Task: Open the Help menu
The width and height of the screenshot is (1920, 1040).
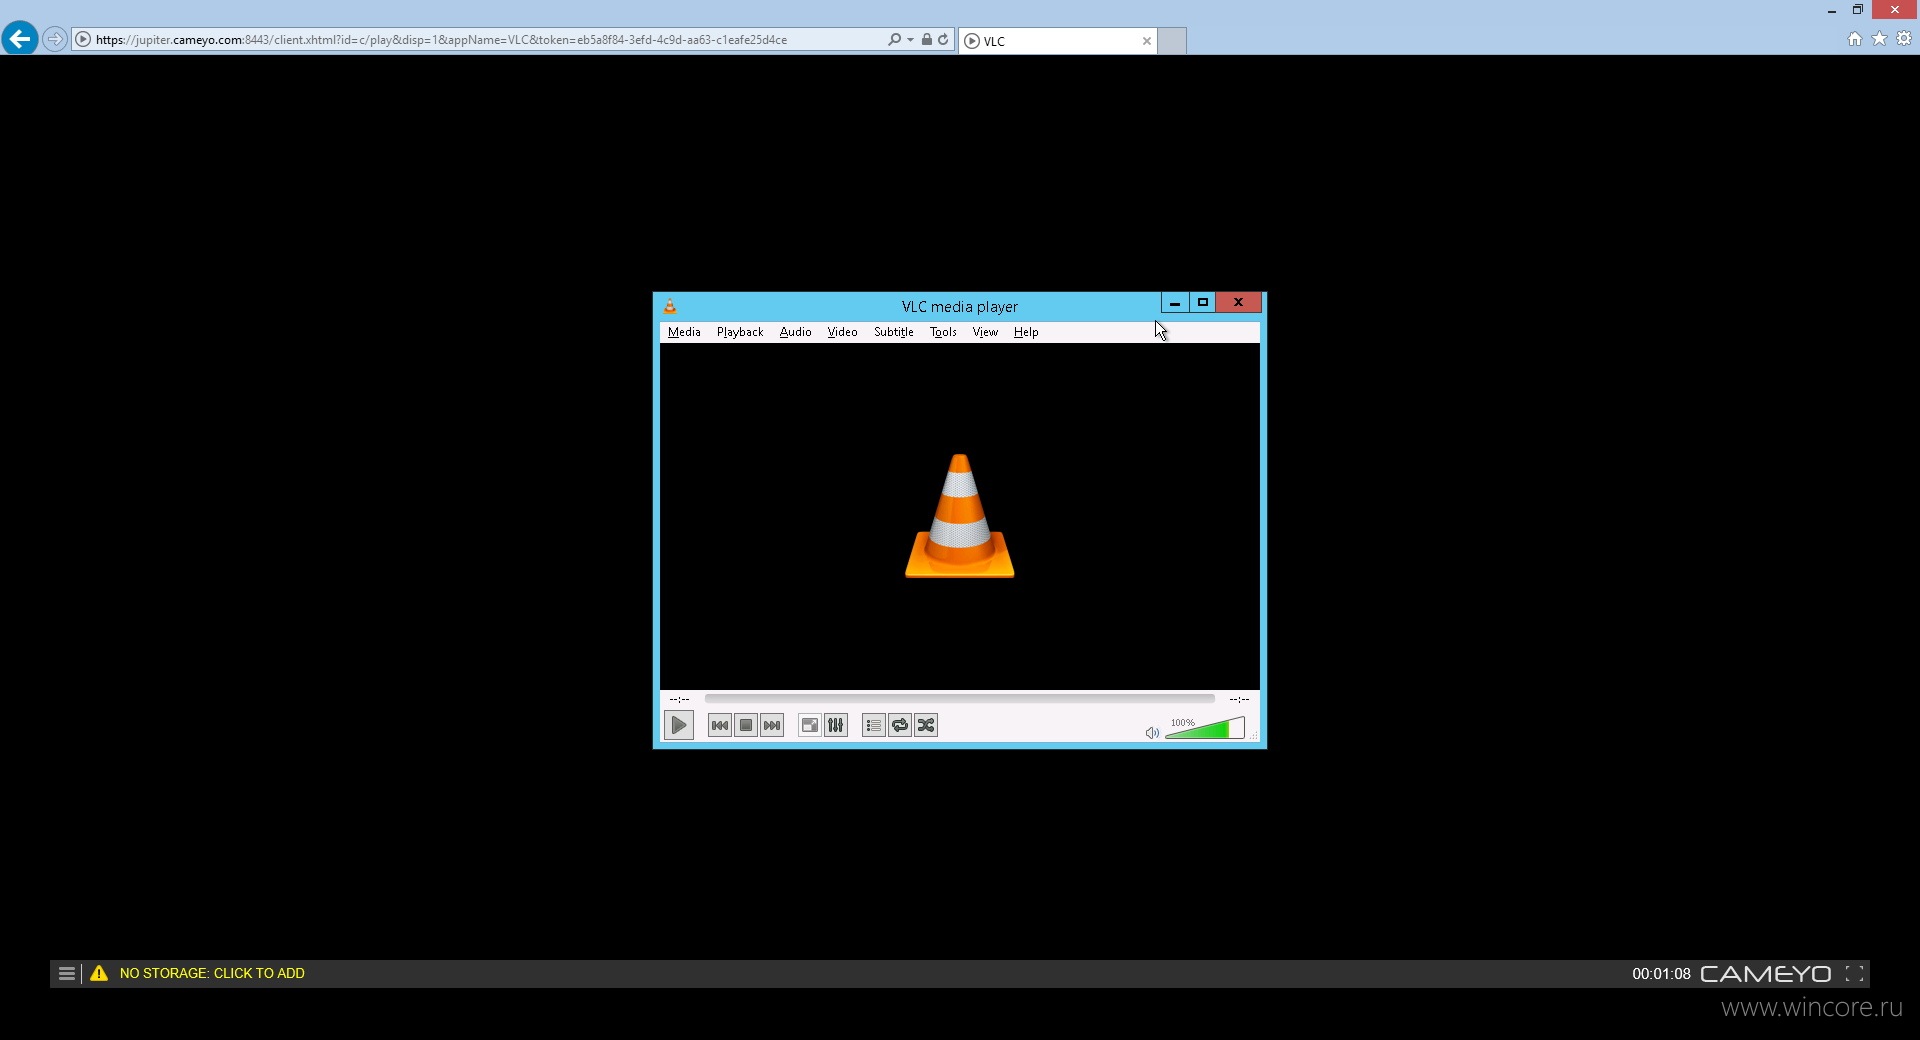Action: tap(1026, 332)
